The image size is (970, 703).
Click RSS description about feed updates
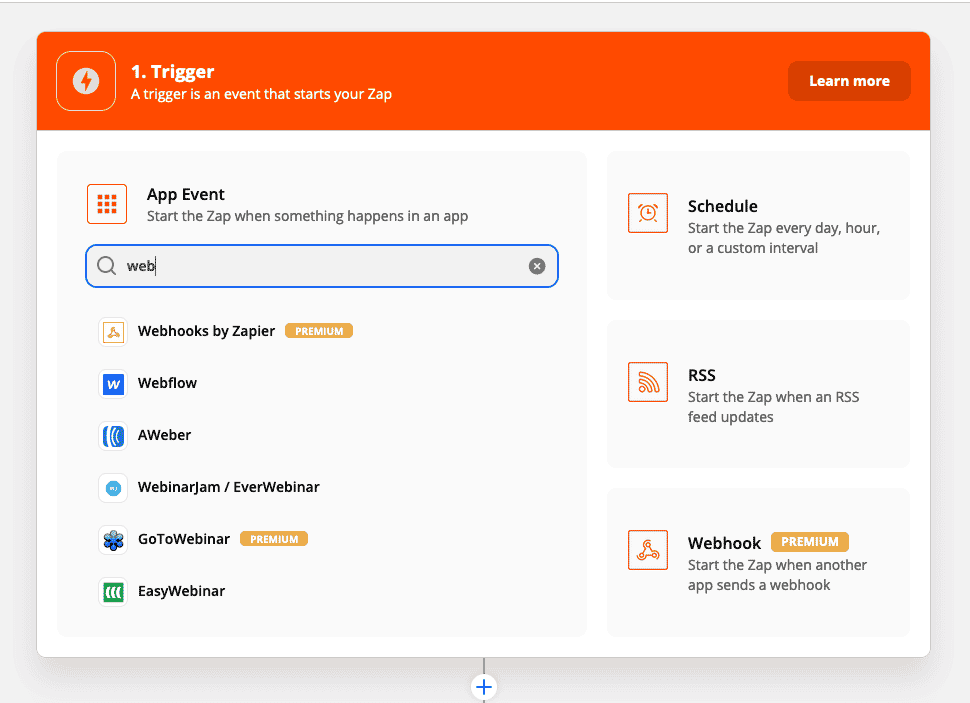pyautogui.click(x=773, y=407)
